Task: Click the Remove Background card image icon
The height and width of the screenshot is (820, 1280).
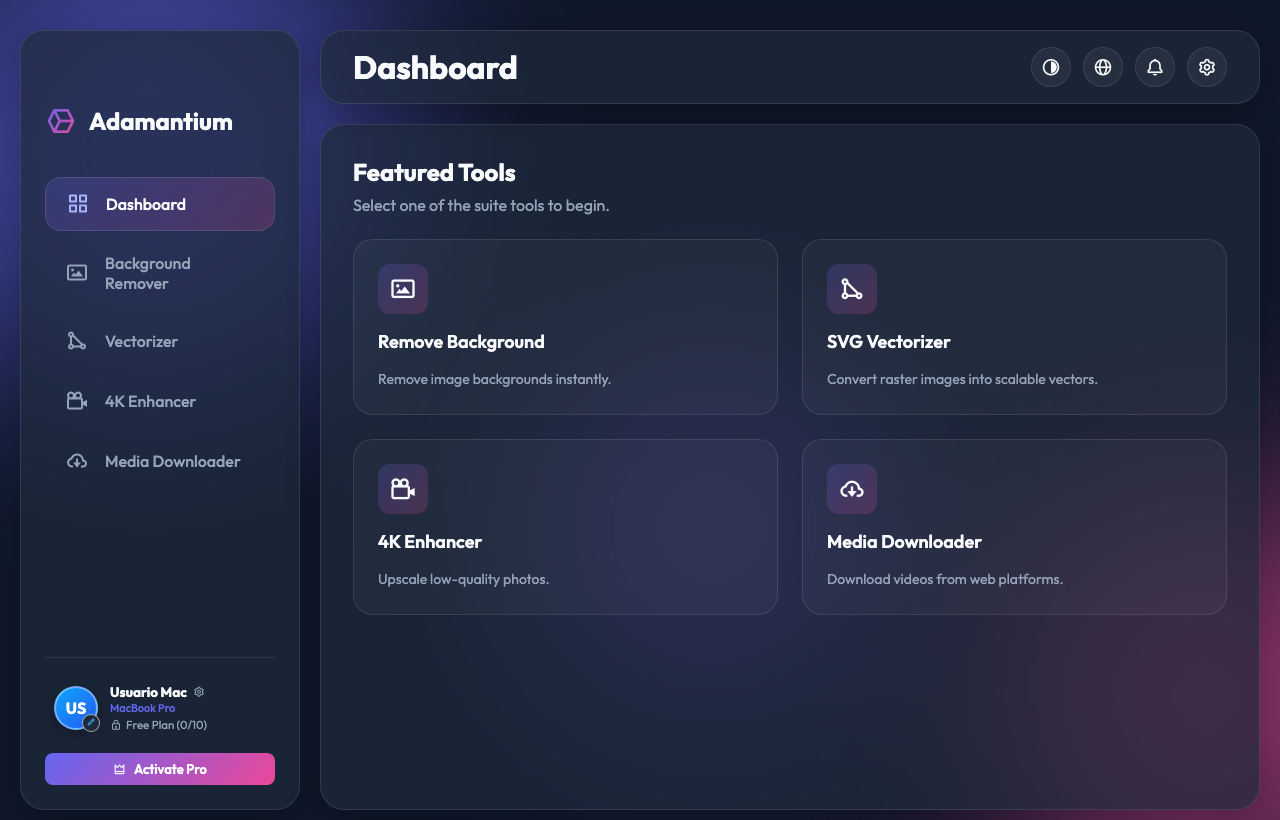Action: click(x=403, y=289)
